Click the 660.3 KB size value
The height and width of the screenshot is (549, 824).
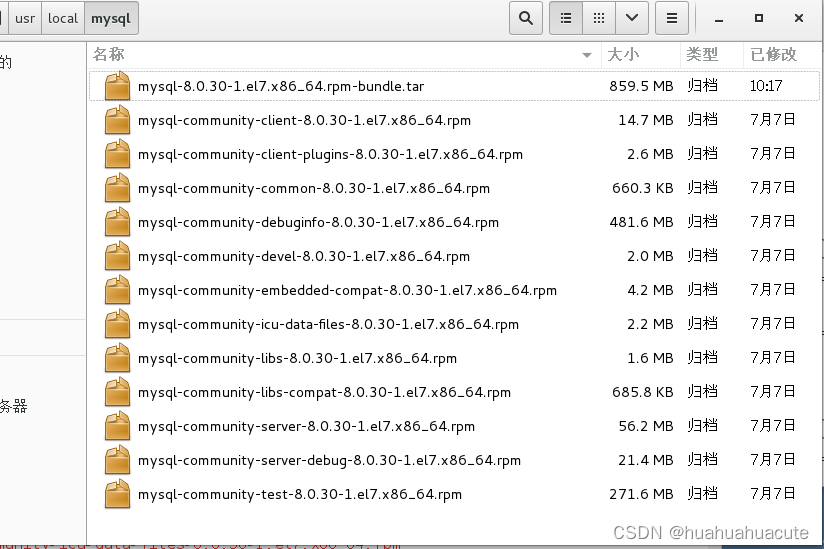click(643, 188)
